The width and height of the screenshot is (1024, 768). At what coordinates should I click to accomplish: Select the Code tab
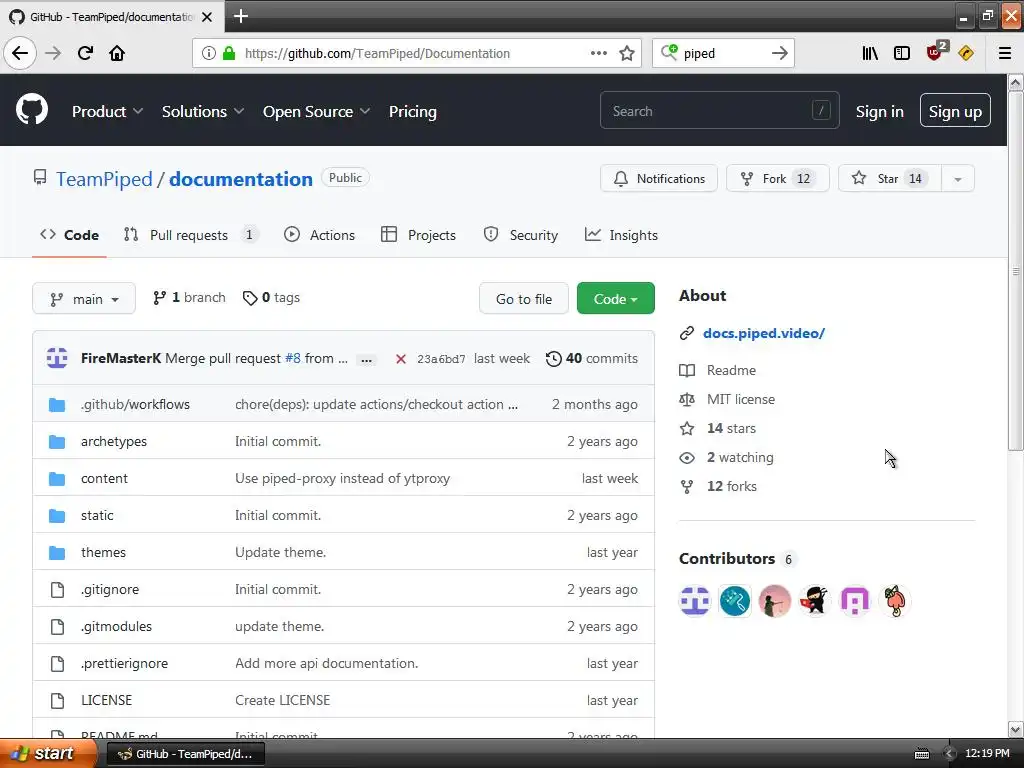69,235
